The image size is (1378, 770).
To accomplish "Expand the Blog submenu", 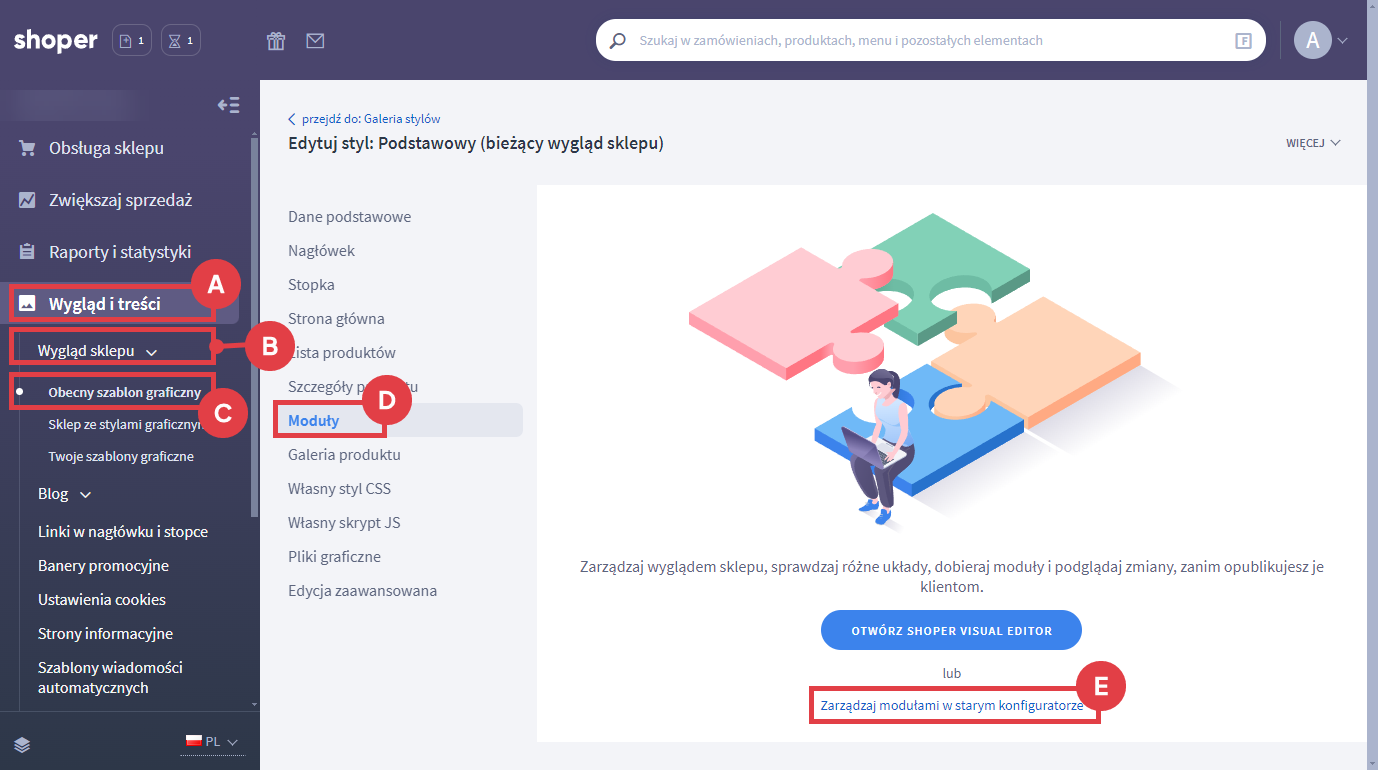I will (64, 494).
